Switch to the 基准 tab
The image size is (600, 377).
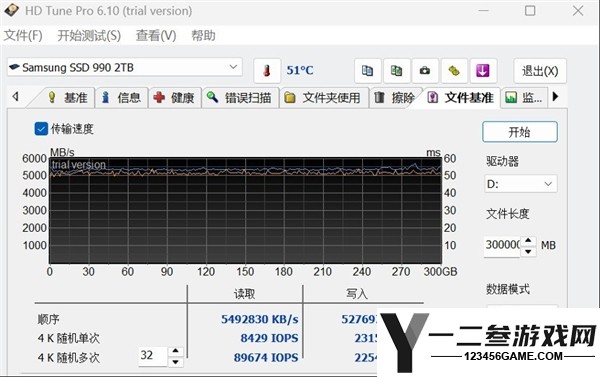[67, 98]
